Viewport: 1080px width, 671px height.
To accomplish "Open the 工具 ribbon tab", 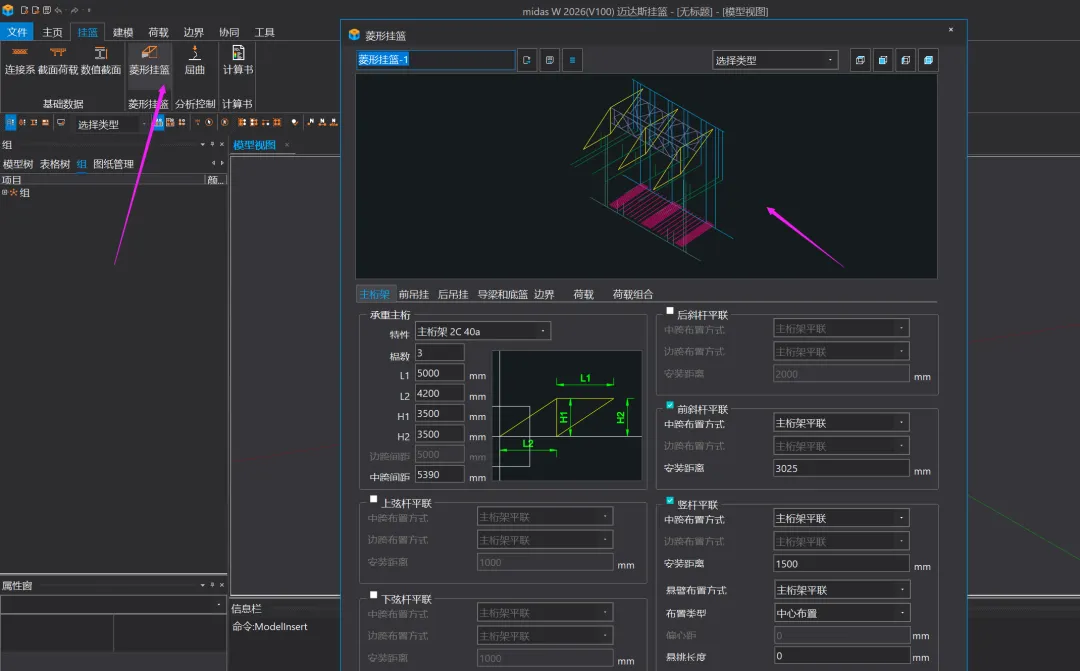I will pos(264,32).
